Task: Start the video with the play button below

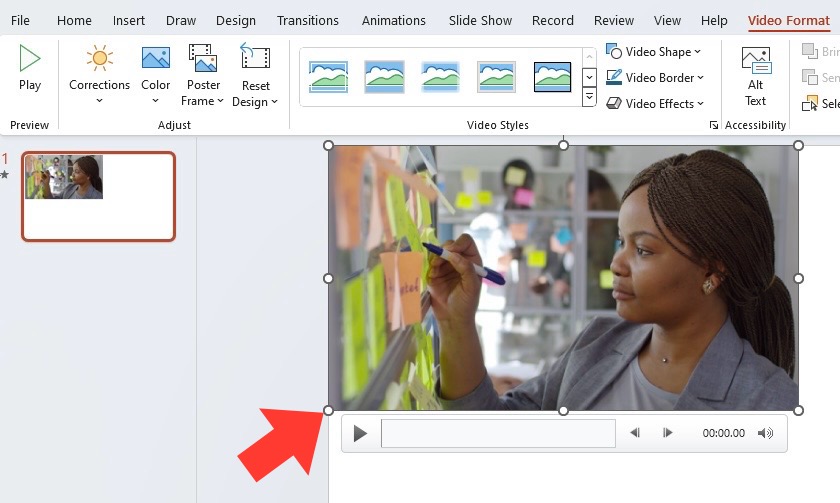Action: (360, 433)
